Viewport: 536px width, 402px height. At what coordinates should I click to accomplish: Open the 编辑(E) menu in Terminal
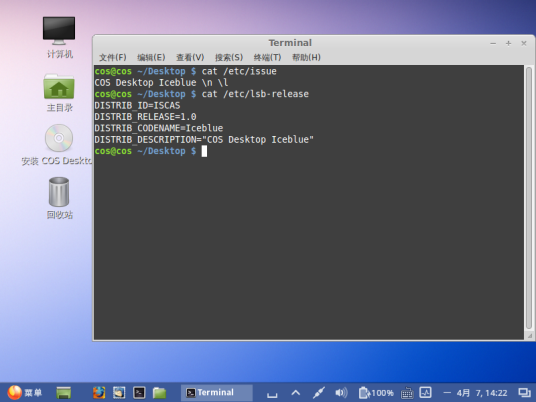(151, 57)
